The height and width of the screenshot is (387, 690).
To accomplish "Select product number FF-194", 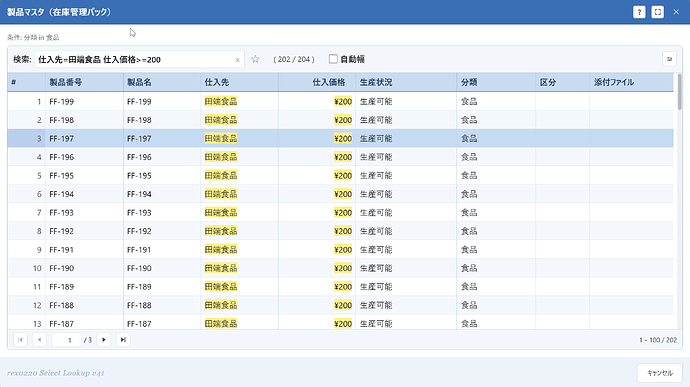I will coord(62,194).
